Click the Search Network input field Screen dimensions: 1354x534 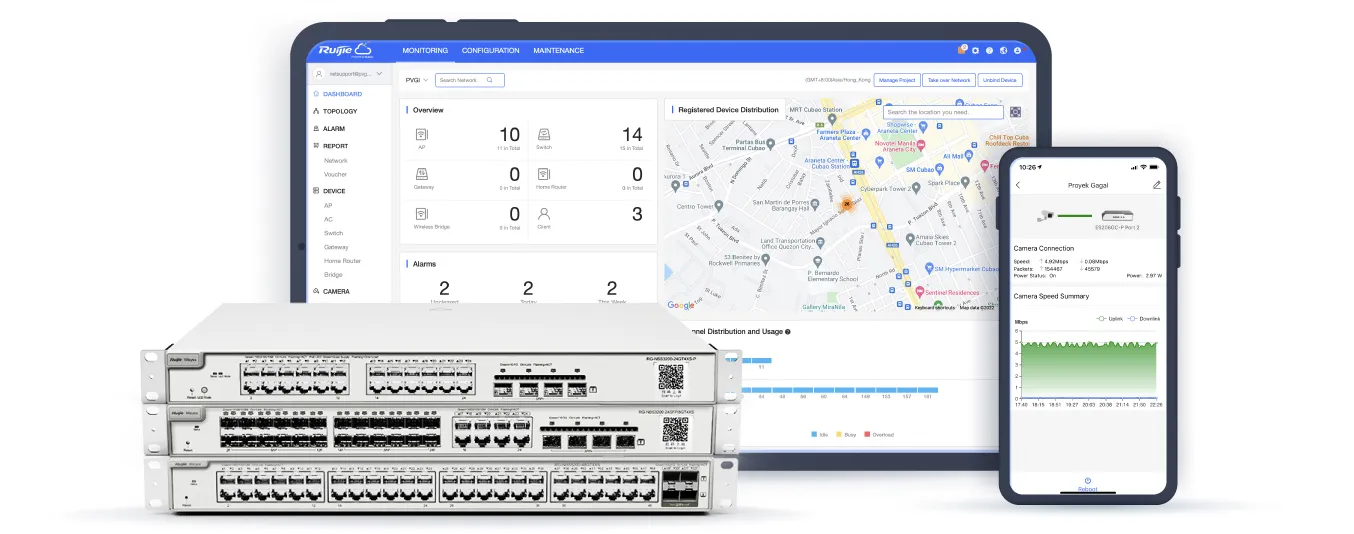(464, 80)
